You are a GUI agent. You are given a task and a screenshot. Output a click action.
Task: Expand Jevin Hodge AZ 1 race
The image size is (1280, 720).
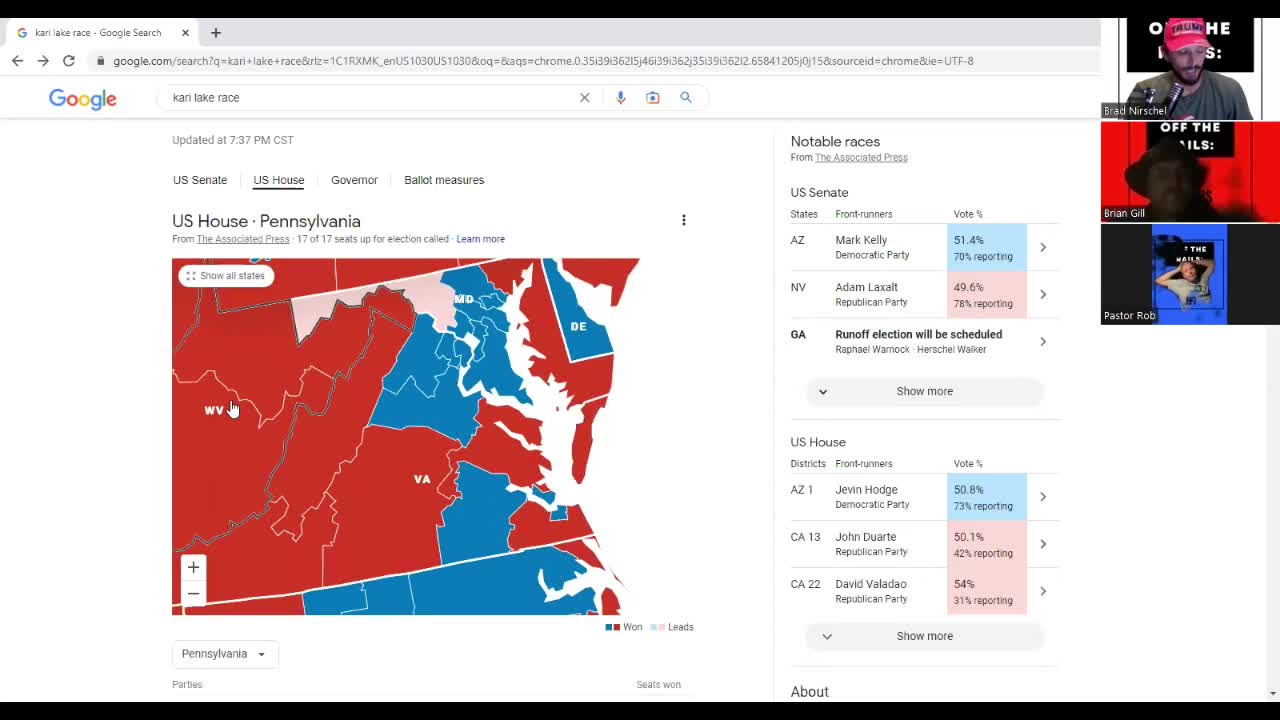pyautogui.click(x=1043, y=497)
